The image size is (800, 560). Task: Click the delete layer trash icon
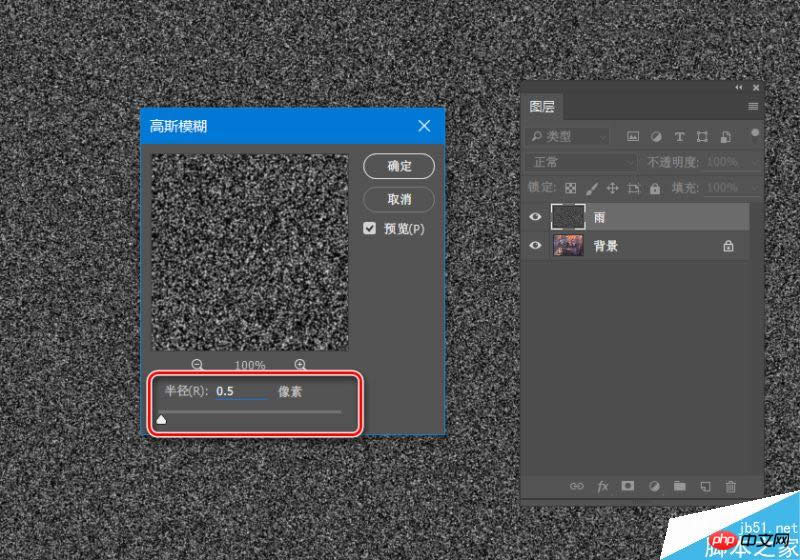pos(731,486)
